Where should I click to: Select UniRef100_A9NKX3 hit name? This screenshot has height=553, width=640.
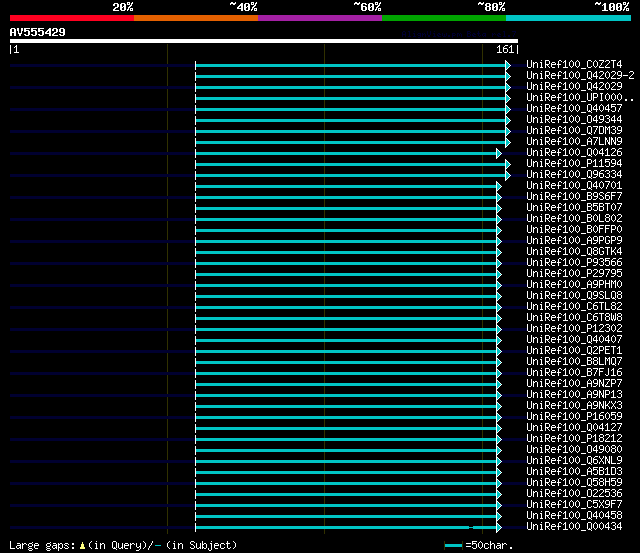(574, 406)
